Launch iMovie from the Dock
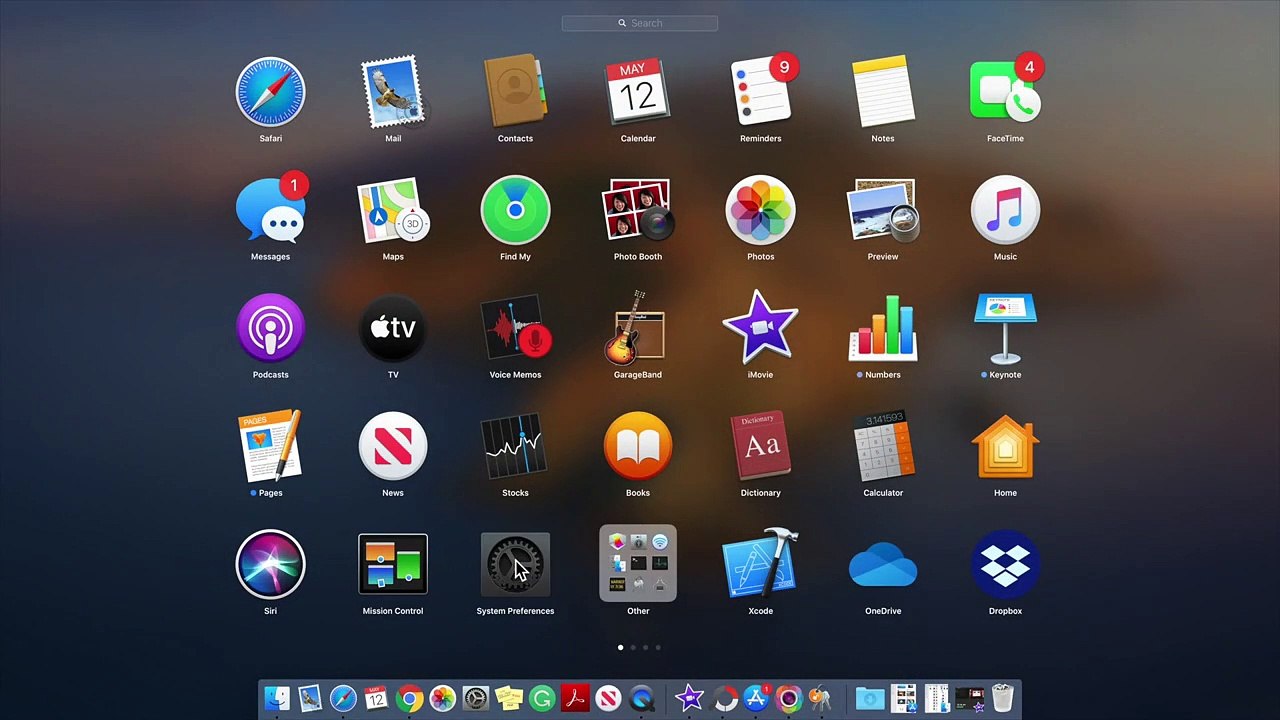Screen dimensions: 1280x720 click(689, 698)
